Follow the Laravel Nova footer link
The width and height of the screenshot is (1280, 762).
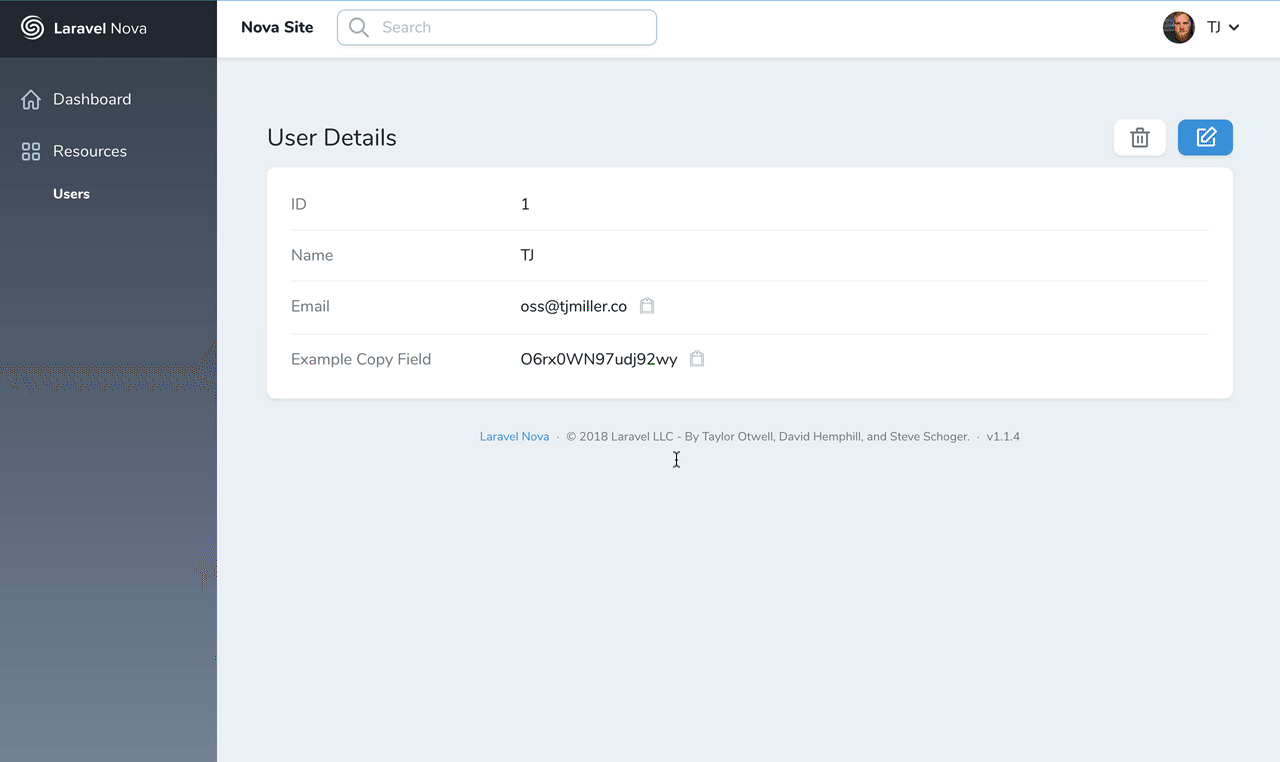(514, 437)
